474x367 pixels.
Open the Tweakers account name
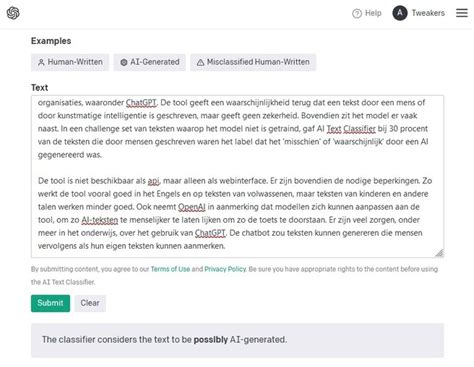(428, 13)
